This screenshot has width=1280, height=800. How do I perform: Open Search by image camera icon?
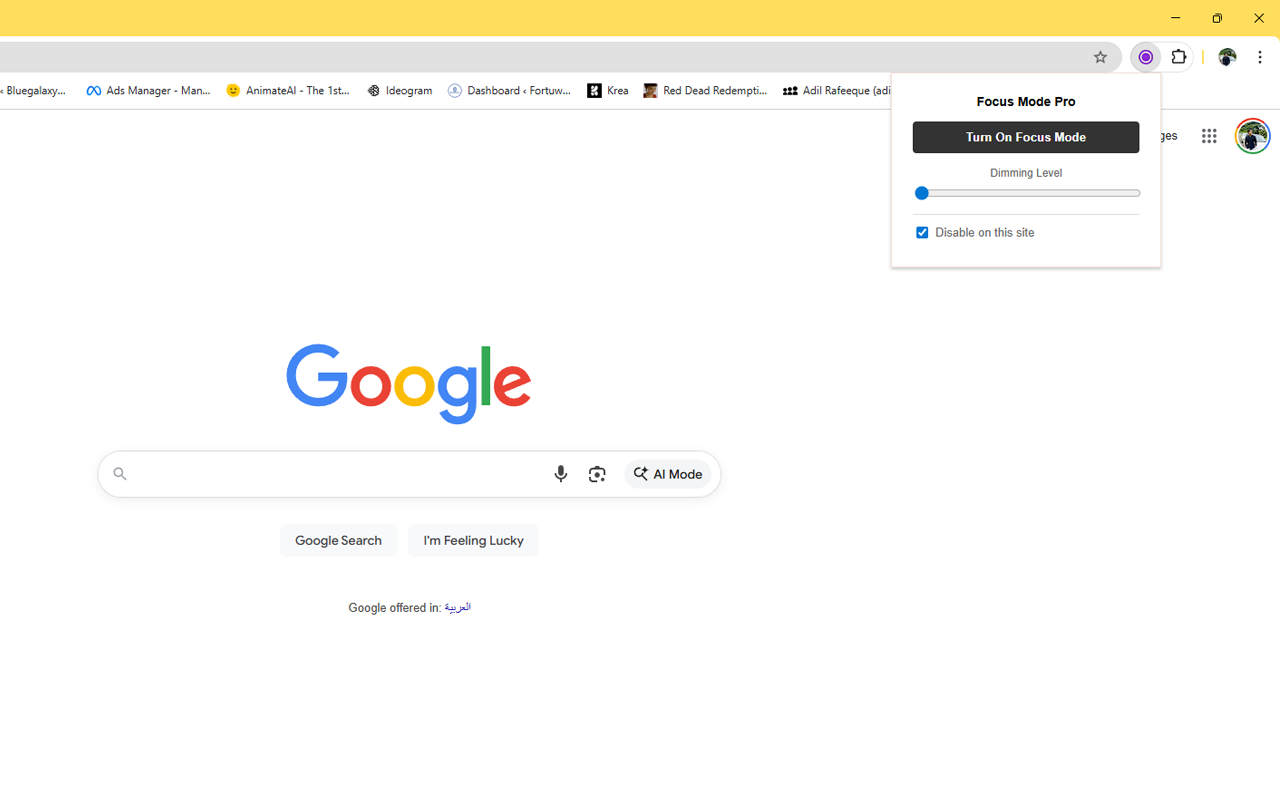[x=597, y=474]
